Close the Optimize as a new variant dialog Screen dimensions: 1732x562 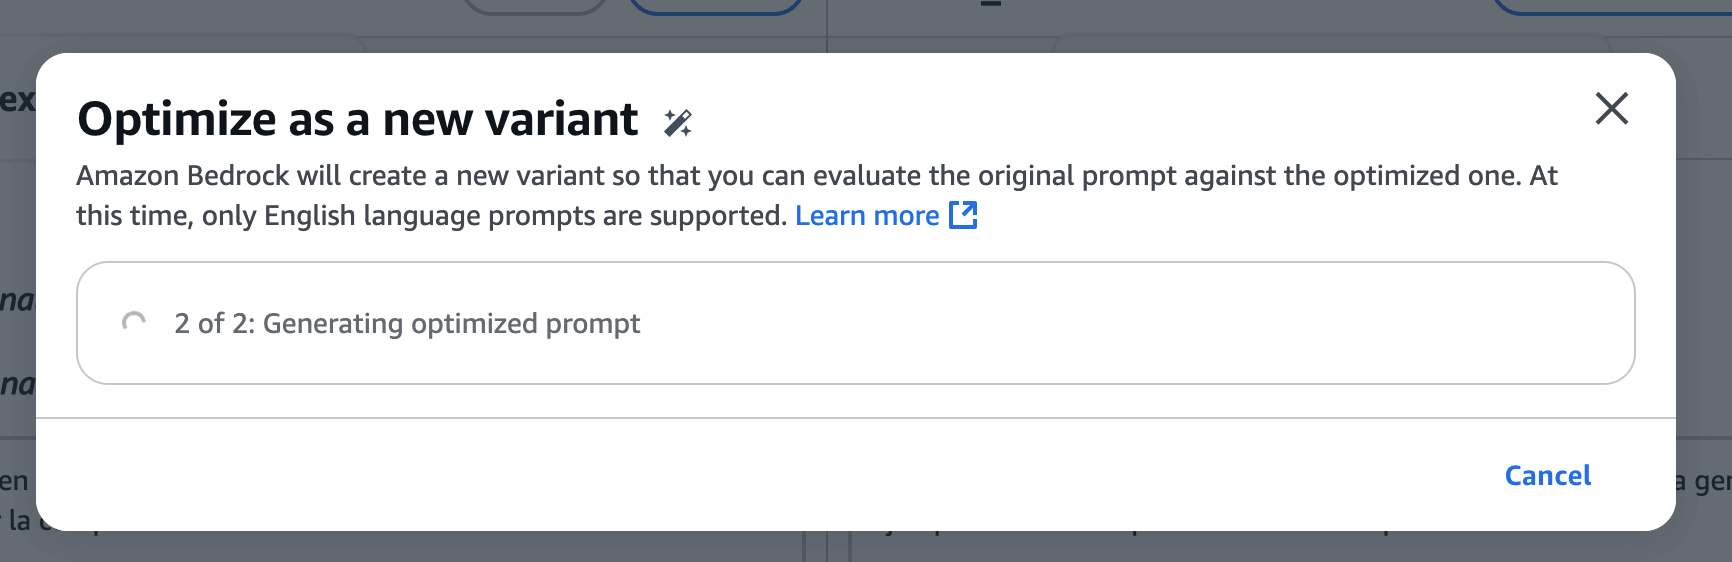(x=1611, y=108)
